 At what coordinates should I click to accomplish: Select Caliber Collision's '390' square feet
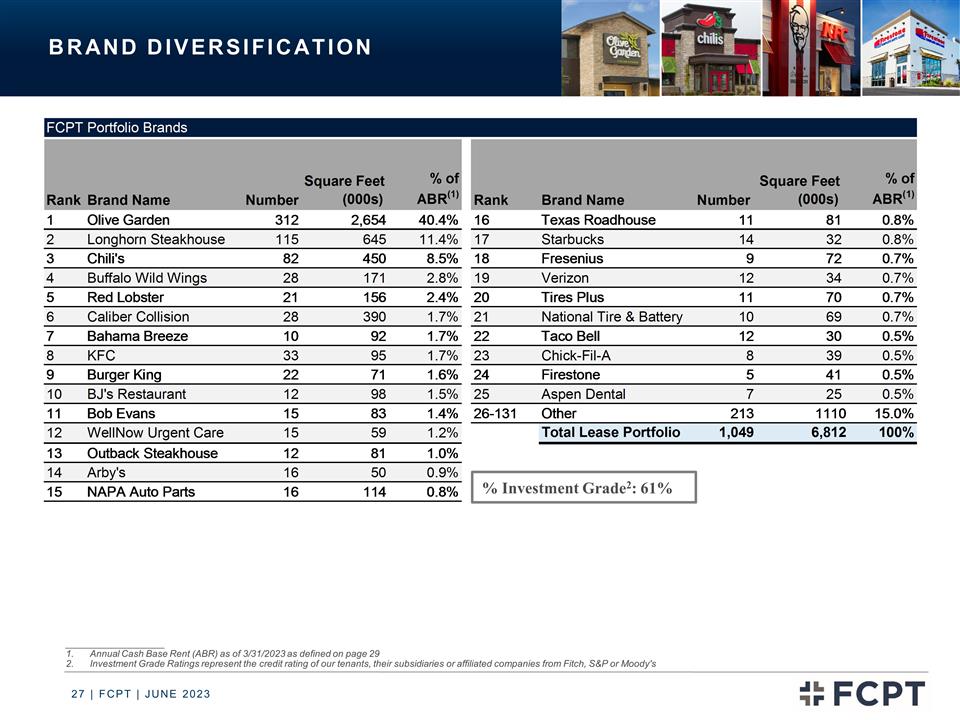coord(374,317)
